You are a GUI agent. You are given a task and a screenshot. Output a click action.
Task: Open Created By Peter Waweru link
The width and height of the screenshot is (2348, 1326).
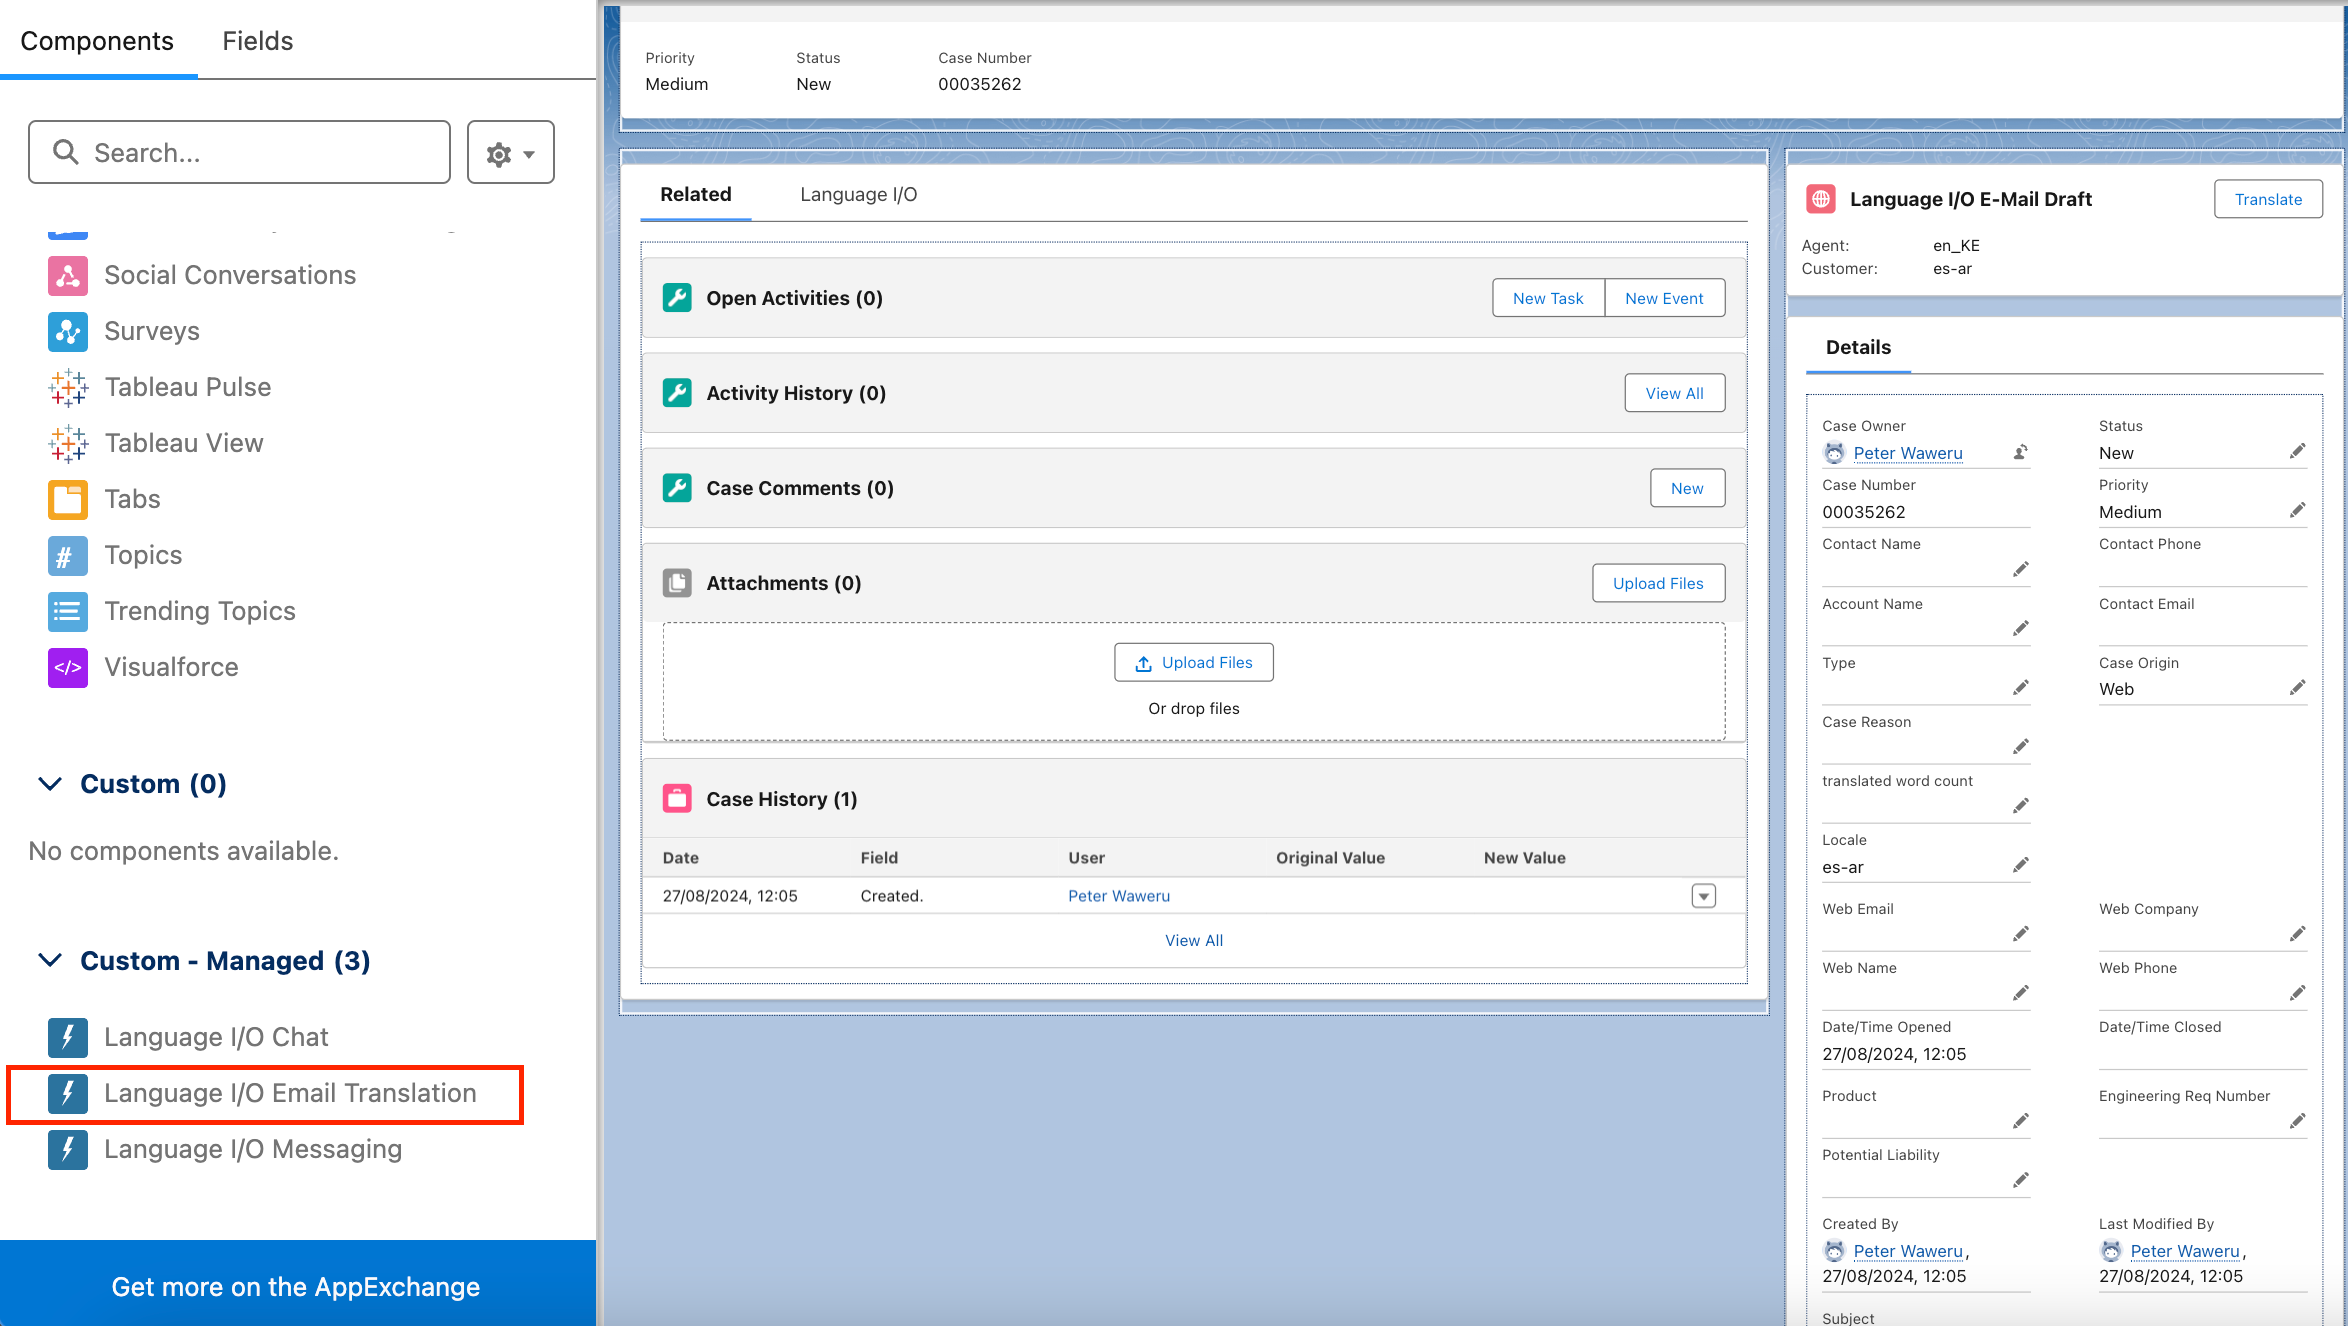1908,1251
